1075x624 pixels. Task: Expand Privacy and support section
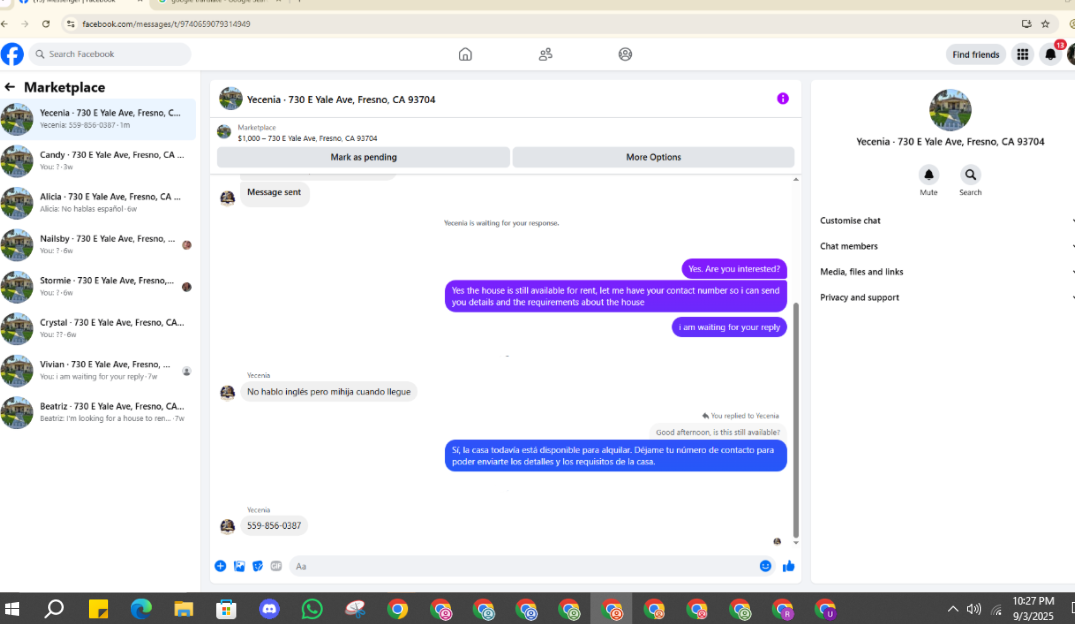point(947,298)
